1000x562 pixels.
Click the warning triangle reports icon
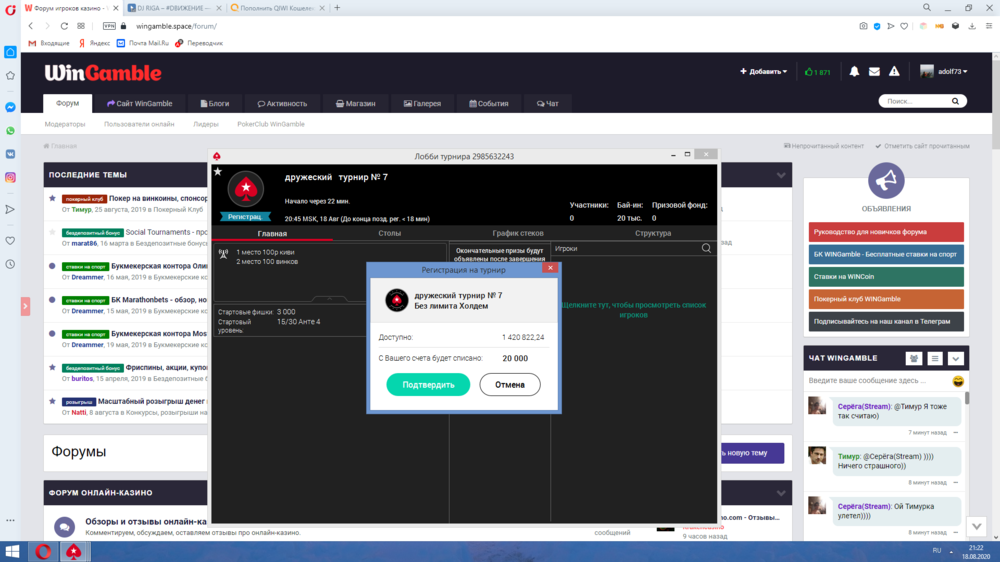click(x=895, y=72)
